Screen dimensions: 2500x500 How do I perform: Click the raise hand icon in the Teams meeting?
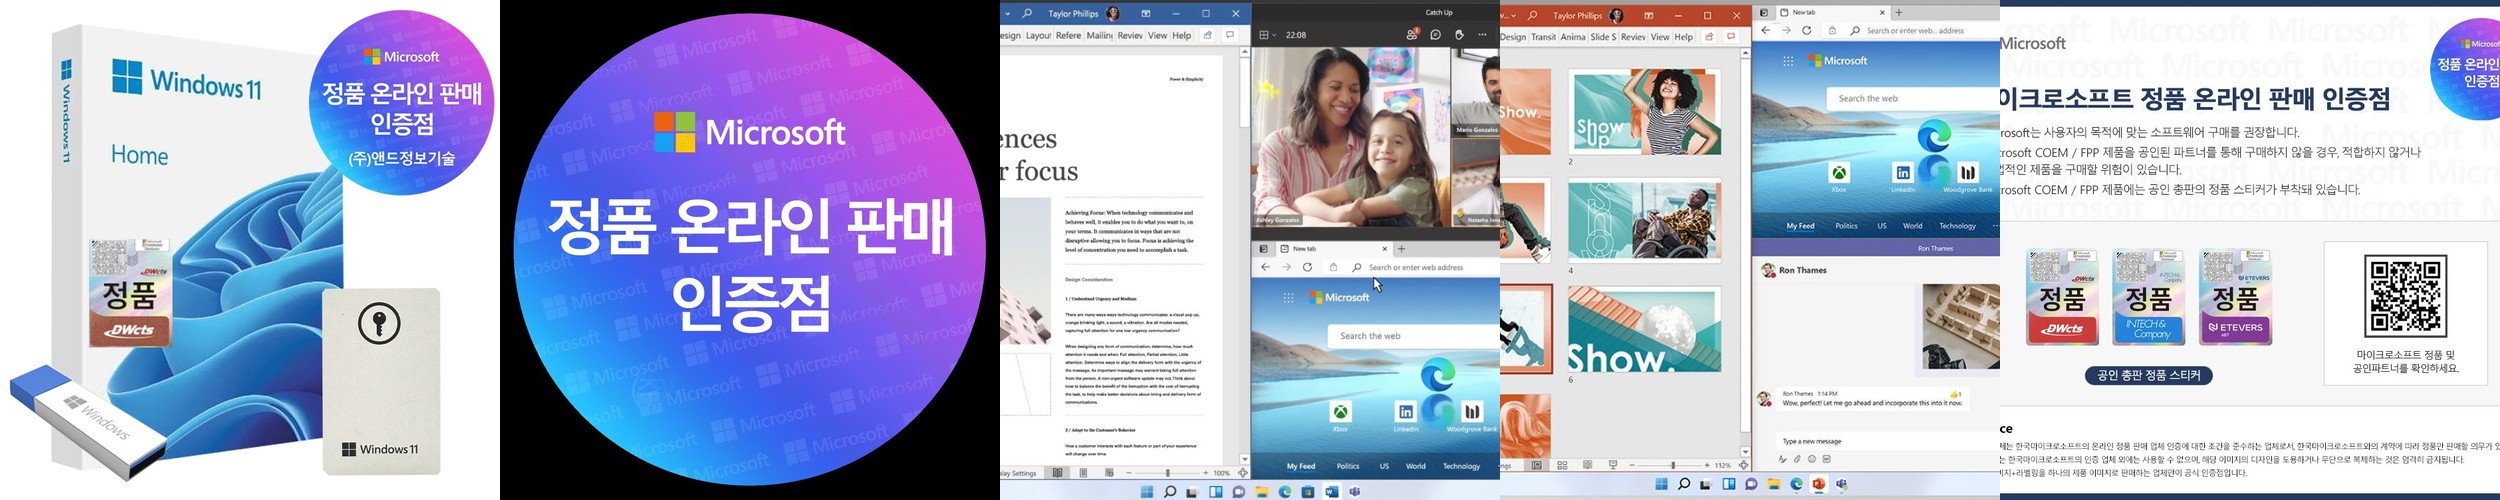[1459, 35]
